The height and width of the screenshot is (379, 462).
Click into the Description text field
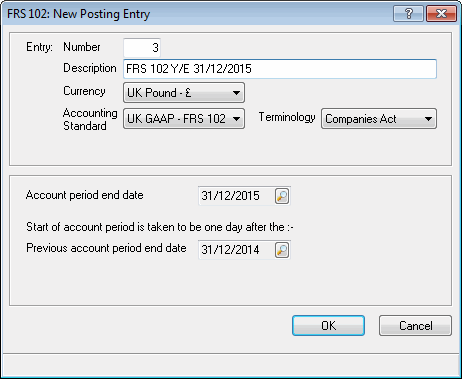click(280, 69)
